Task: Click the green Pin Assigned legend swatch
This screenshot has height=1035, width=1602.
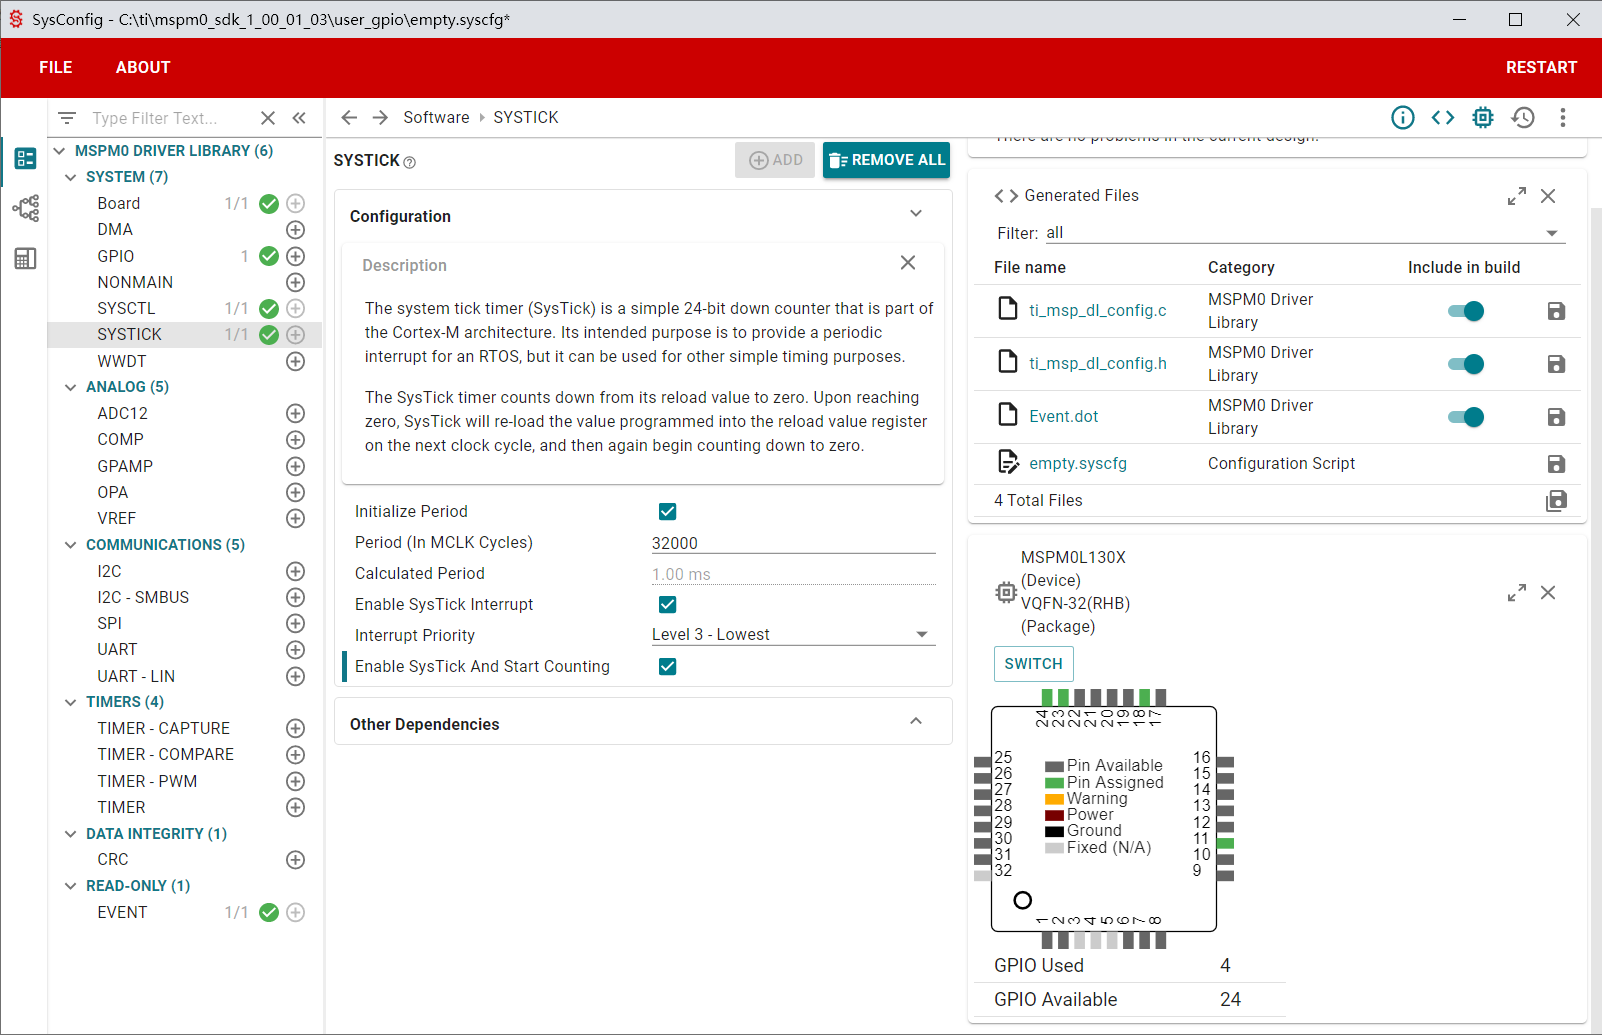Action: pyautogui.click(x=1054, y=783)
